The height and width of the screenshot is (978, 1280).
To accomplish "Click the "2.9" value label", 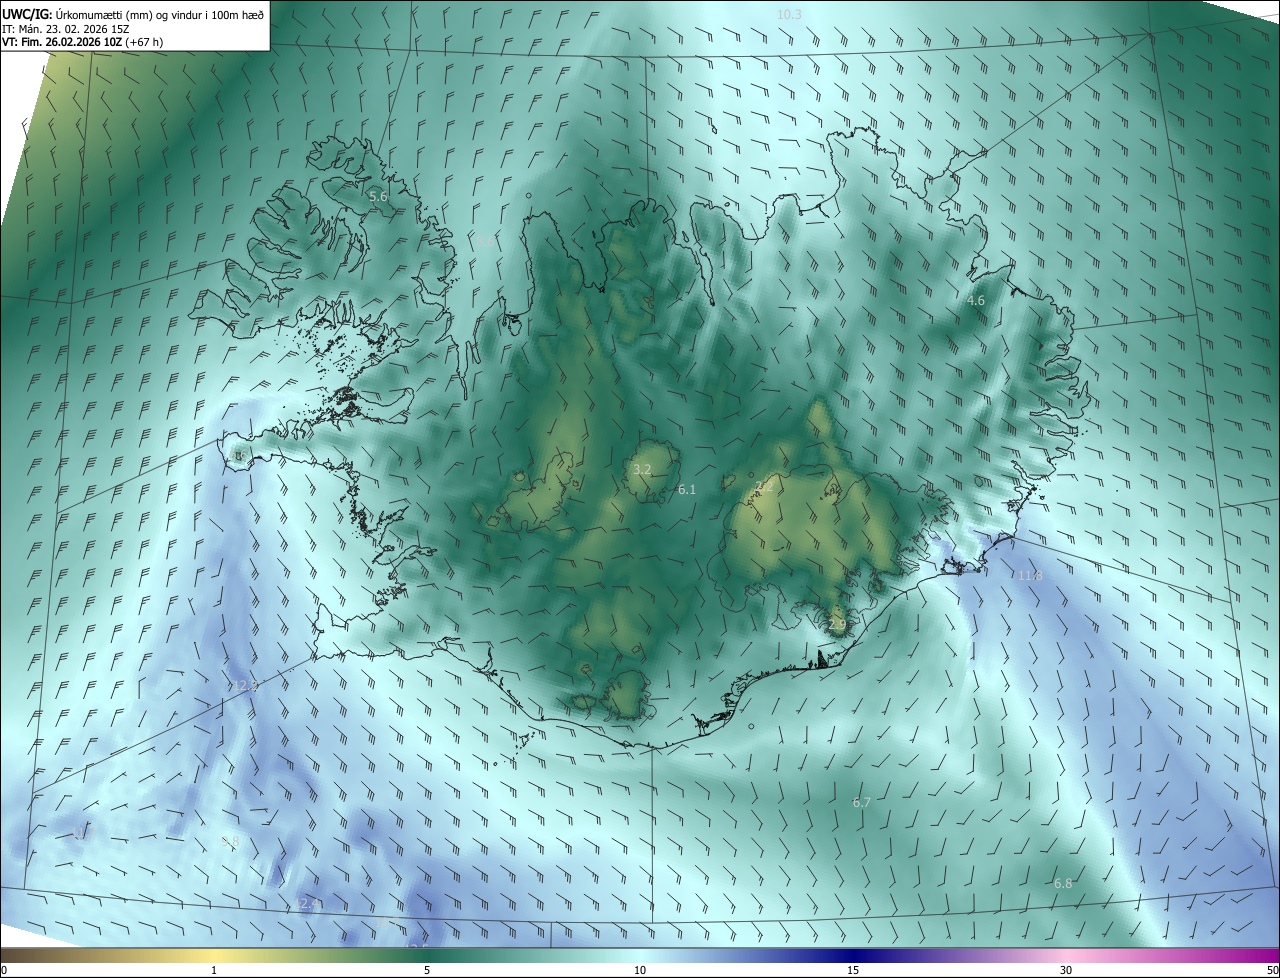I will coord(837,624).
